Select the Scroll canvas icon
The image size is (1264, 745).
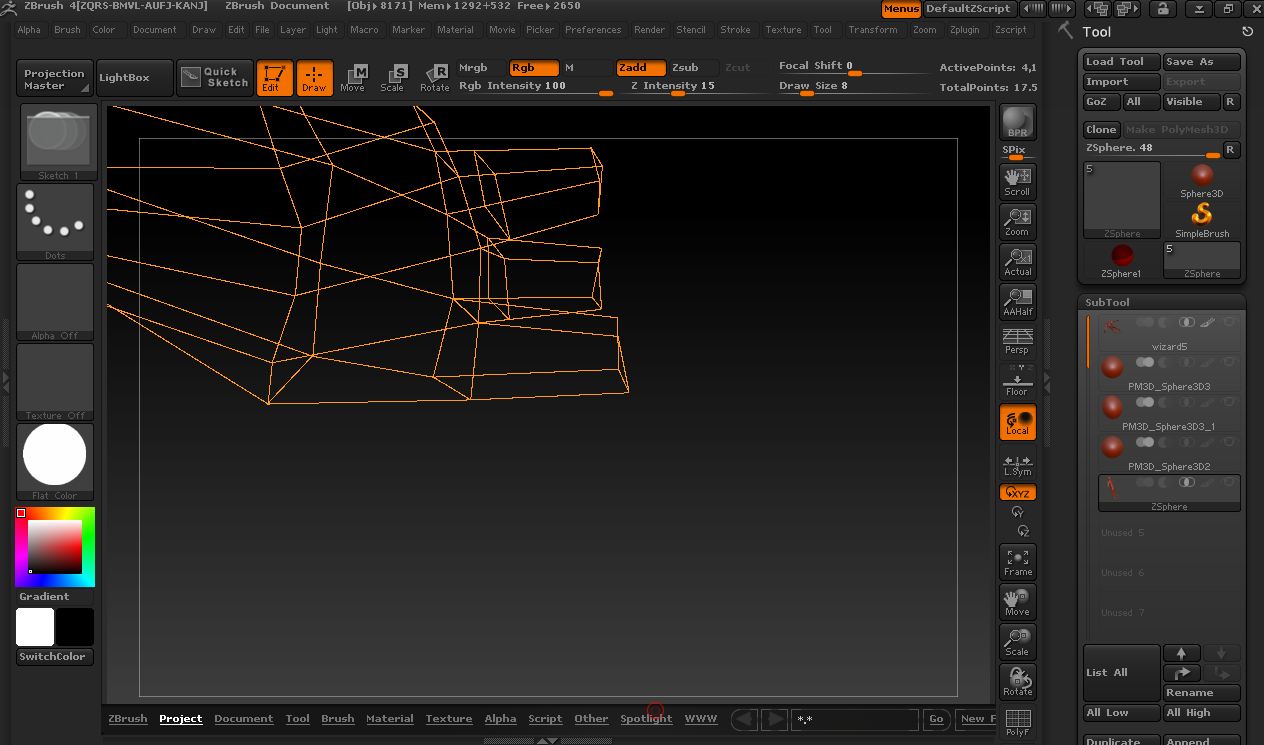point(1017,181)
